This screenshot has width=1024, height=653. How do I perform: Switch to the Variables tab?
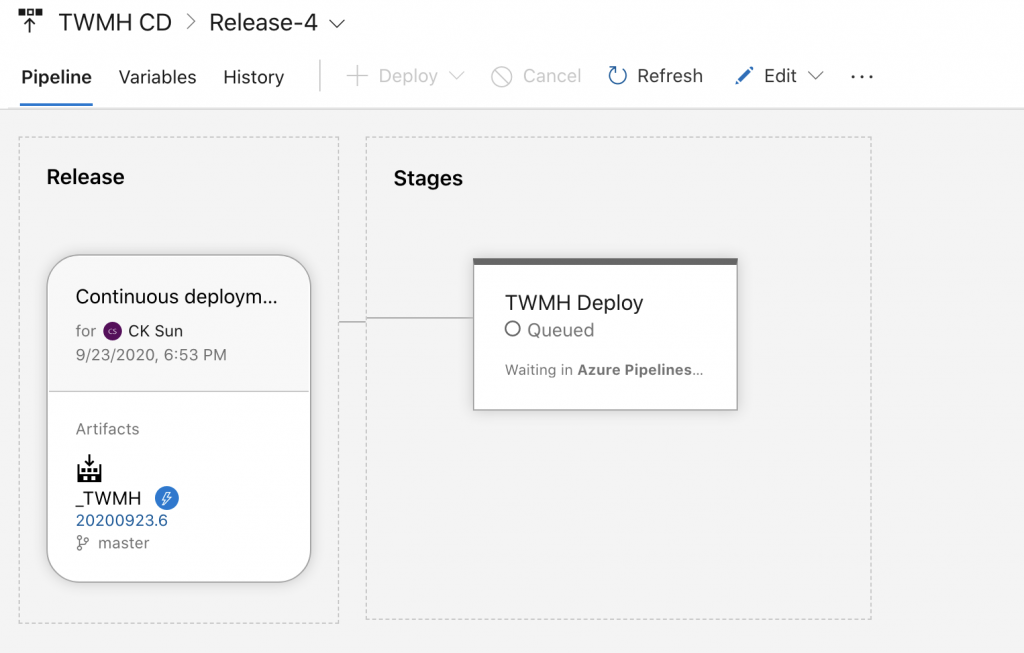157,77
